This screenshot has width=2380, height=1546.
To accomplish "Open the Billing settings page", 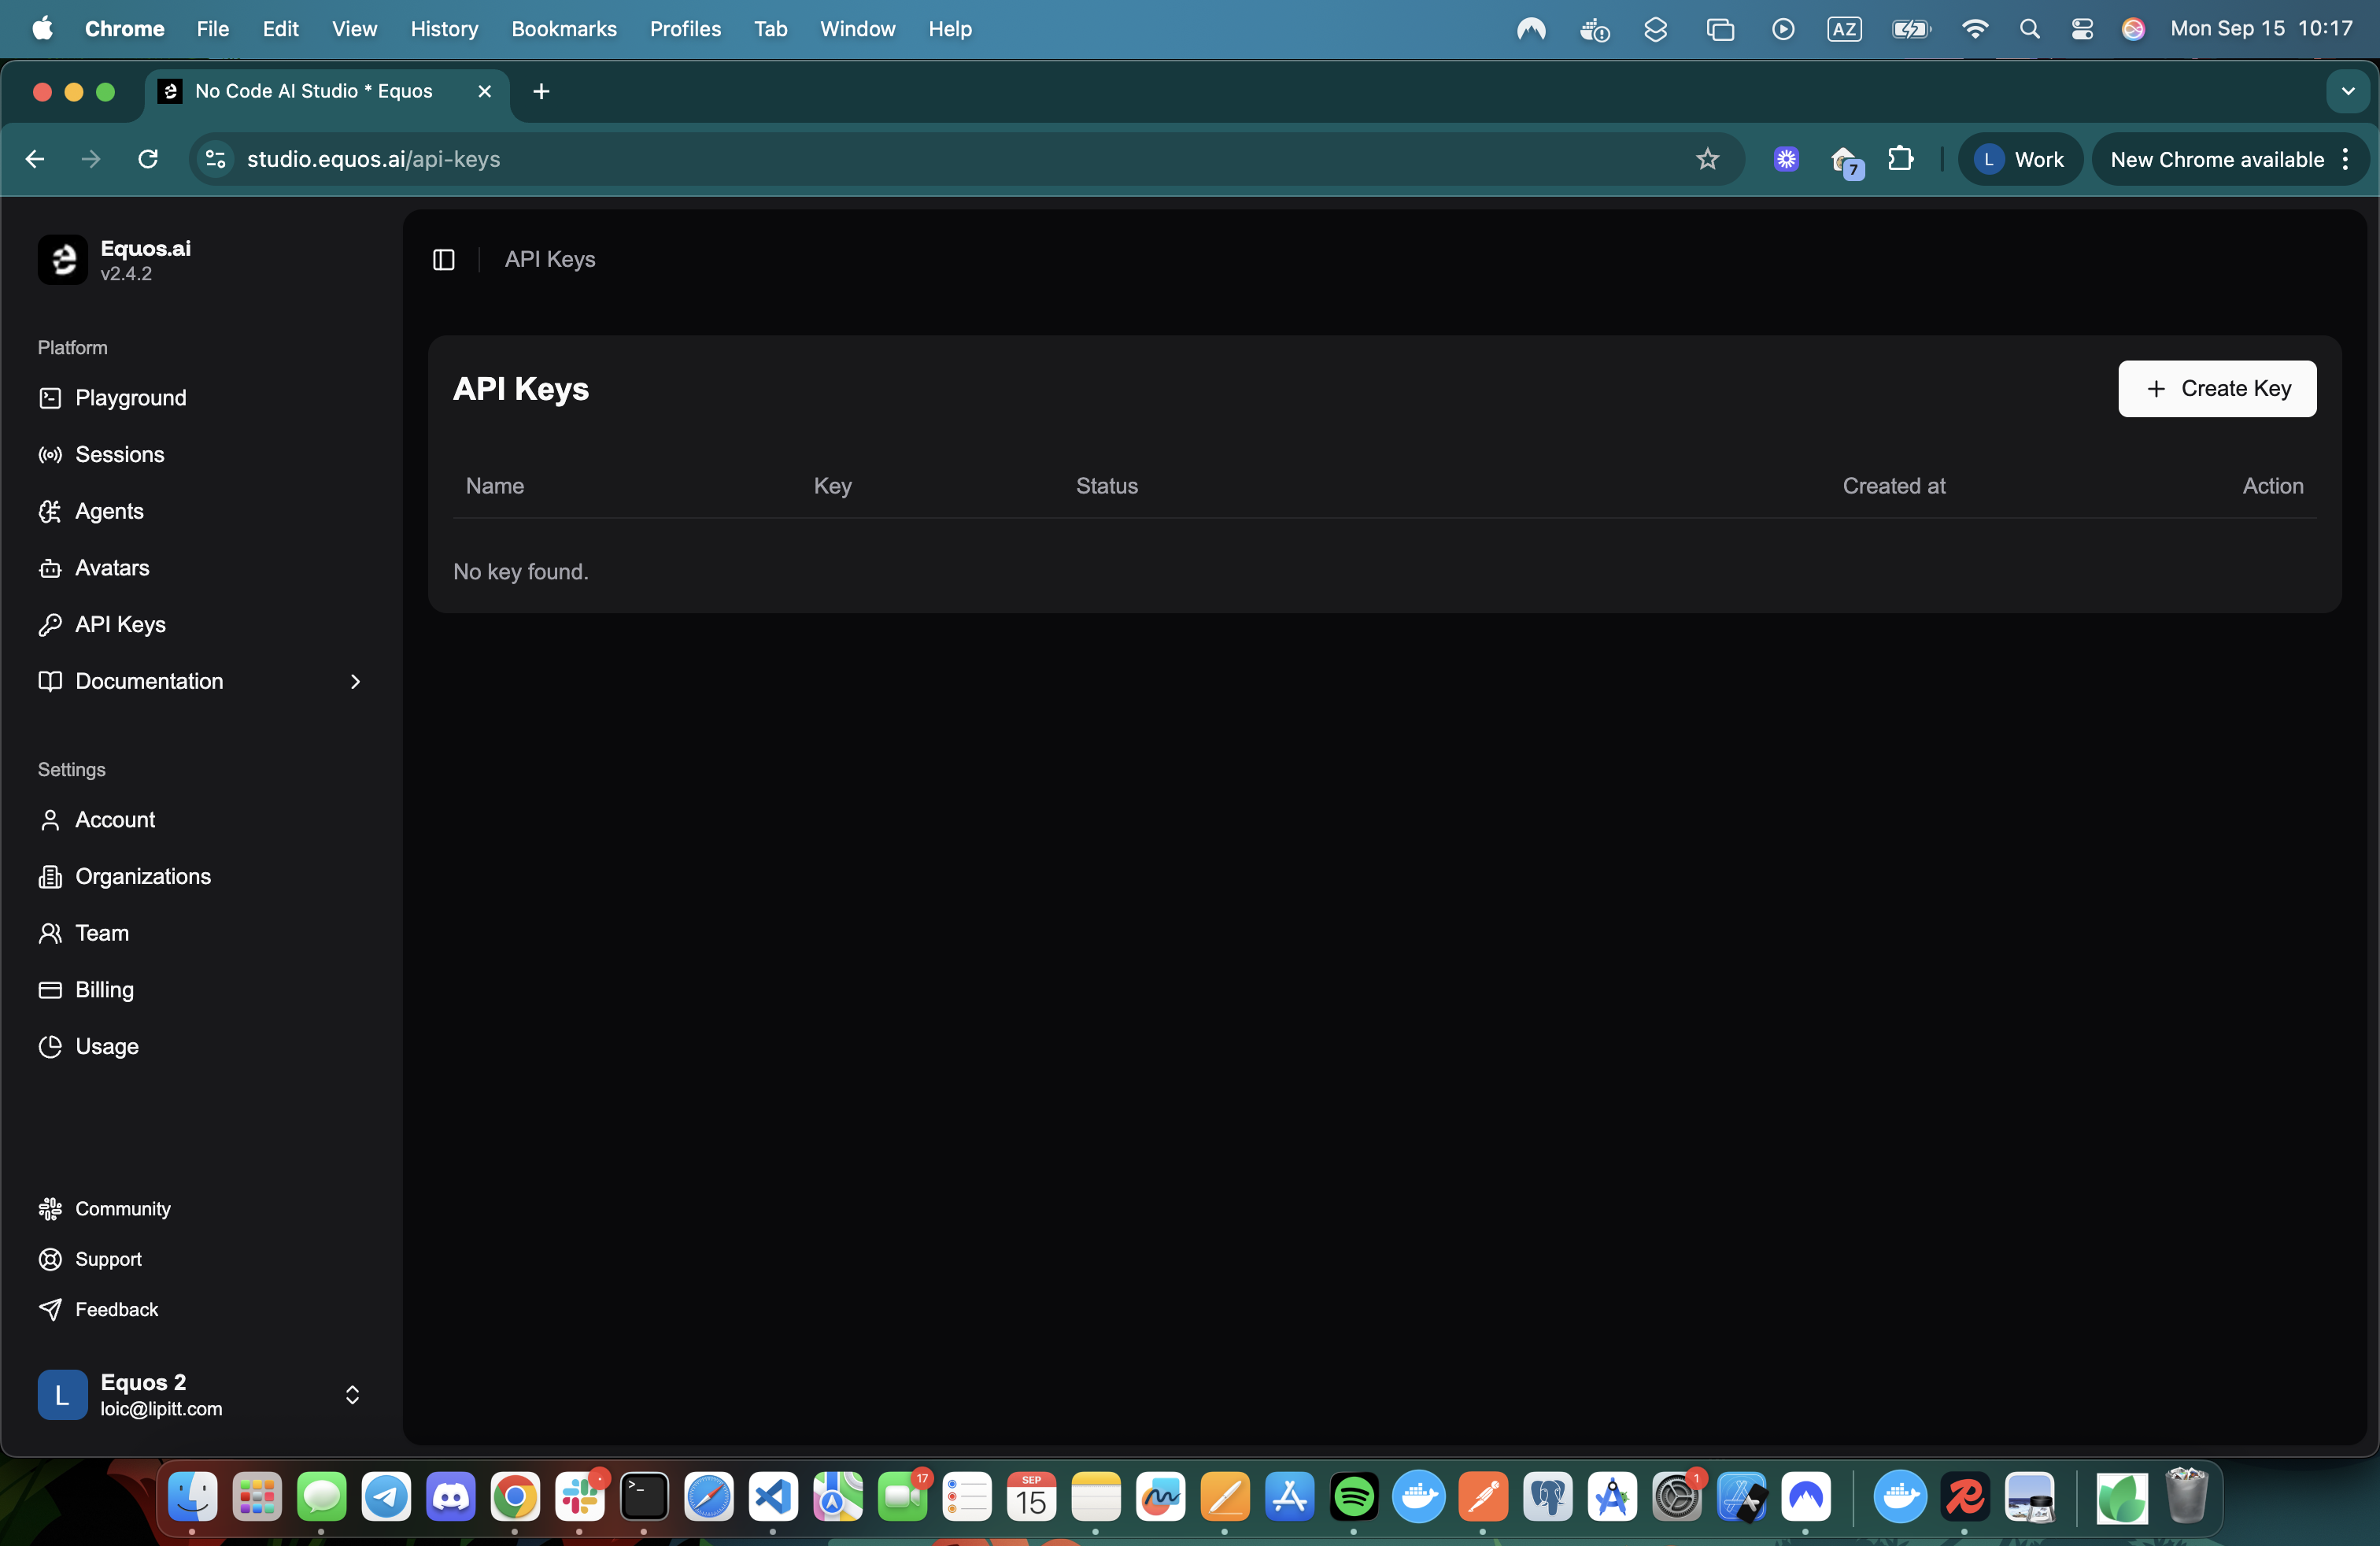I will tap(104, 990).
